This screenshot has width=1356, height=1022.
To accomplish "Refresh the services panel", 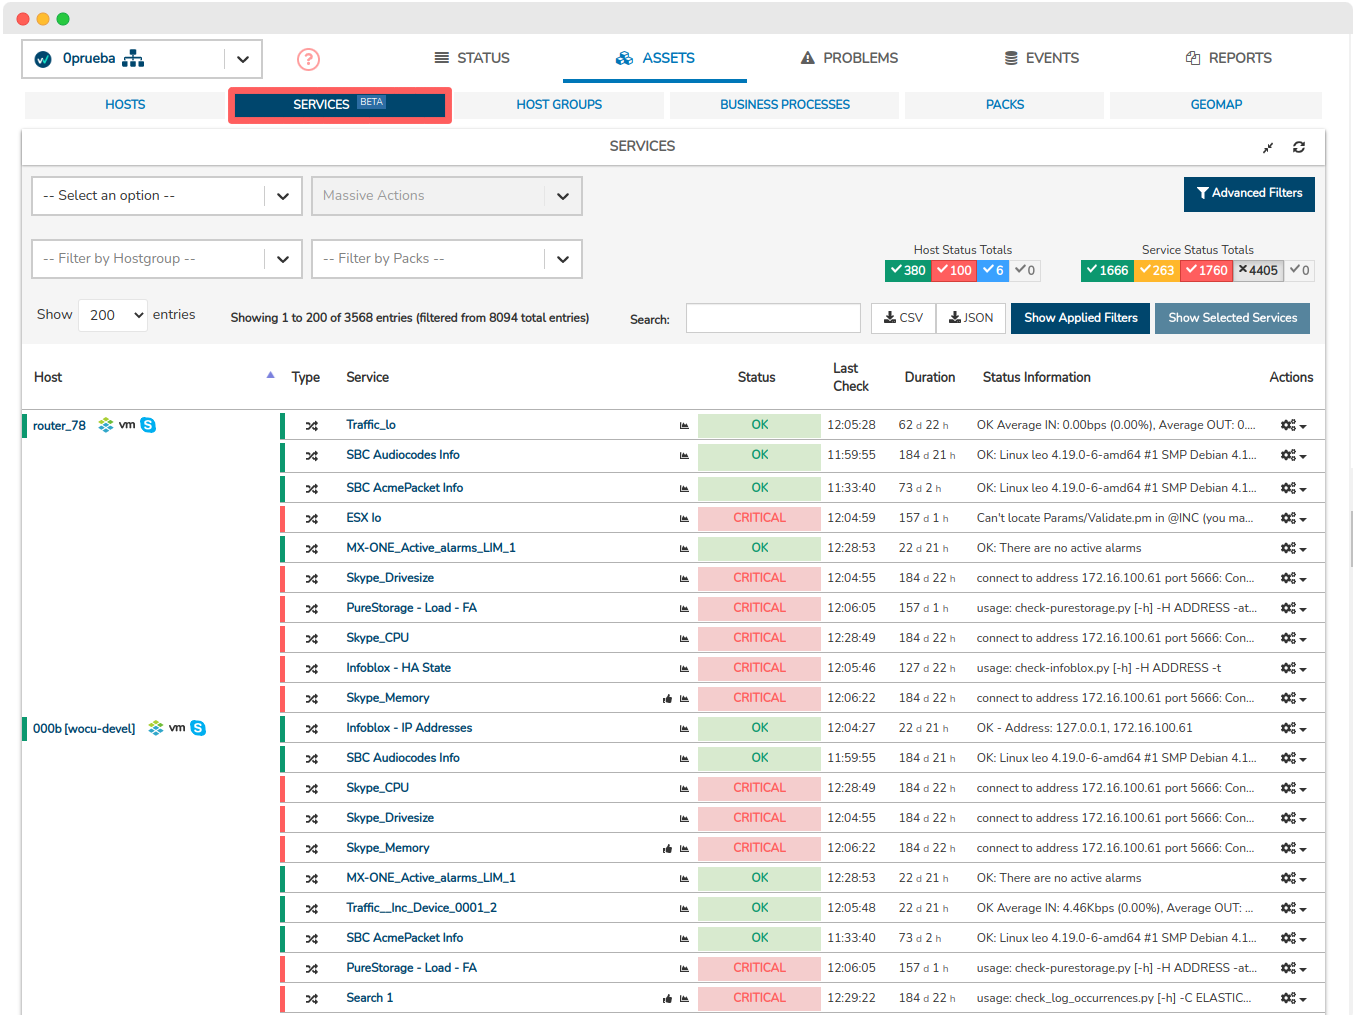I will coord(1298,147).
